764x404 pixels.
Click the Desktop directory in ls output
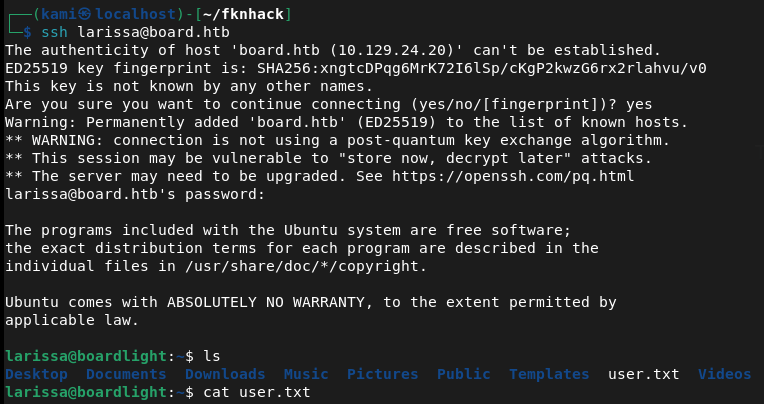point(36,374)
